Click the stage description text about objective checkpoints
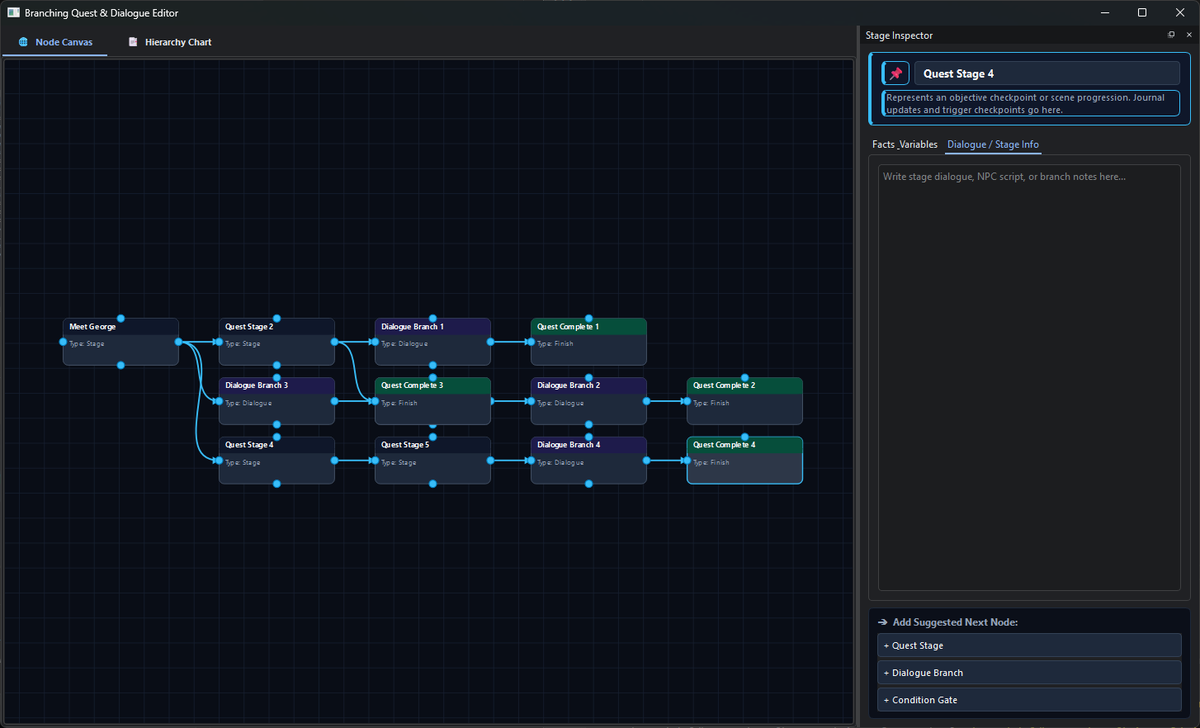This screenshot has width=1200, height=728. point(1031,104)
